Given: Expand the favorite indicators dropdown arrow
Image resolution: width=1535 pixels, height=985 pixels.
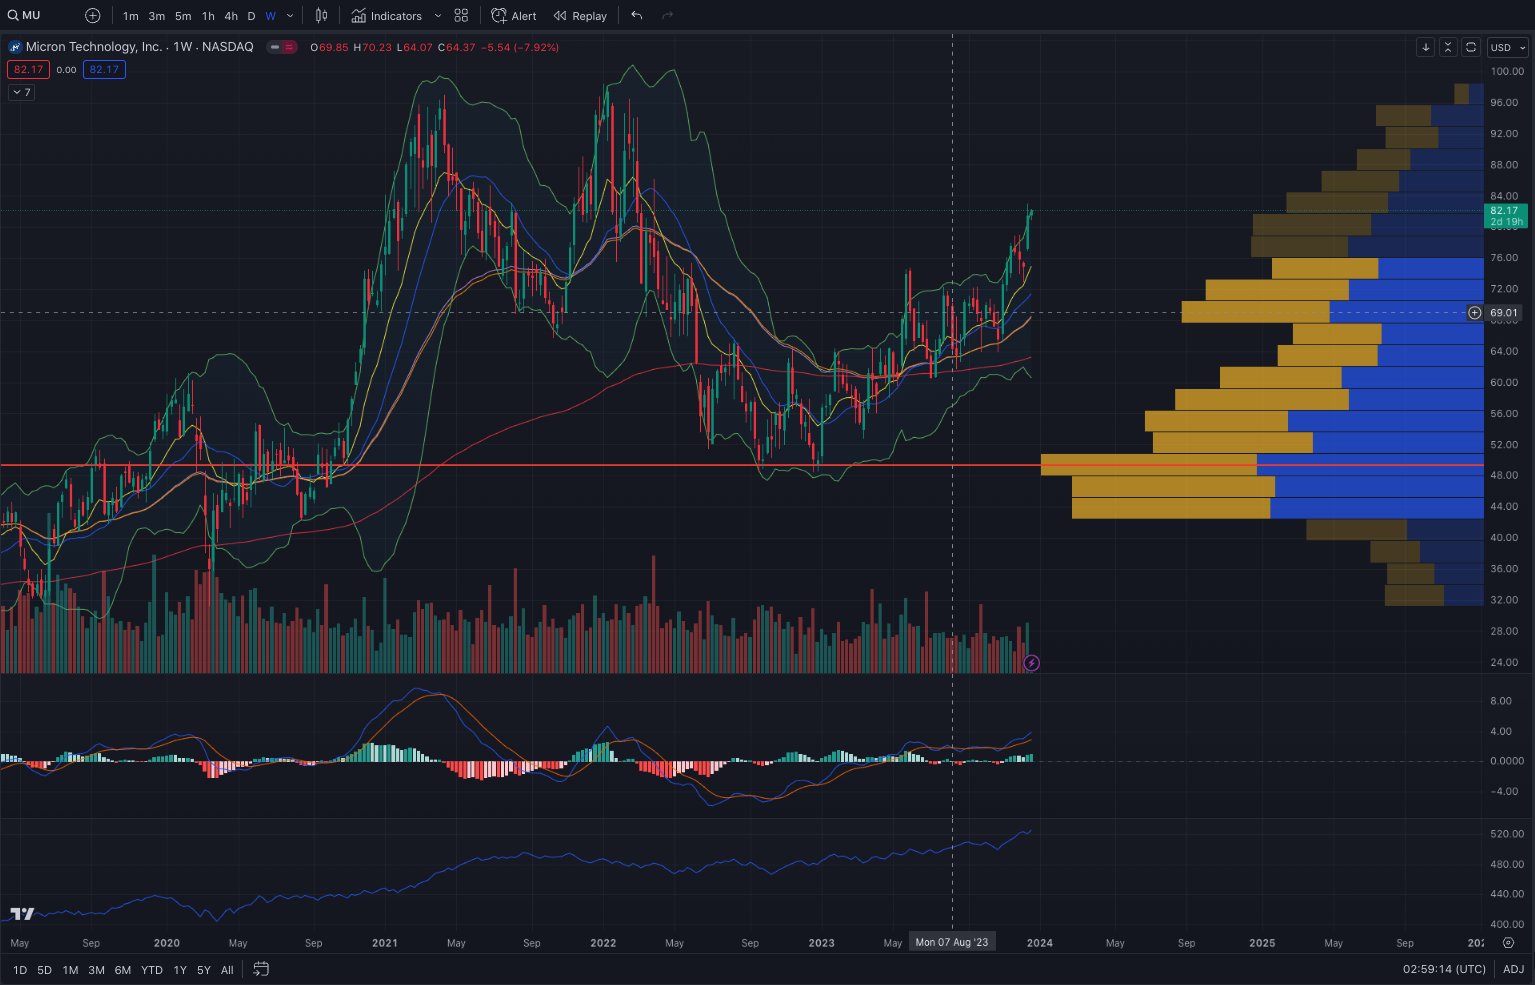Looking at the screenshot, I should pos(437,16).
